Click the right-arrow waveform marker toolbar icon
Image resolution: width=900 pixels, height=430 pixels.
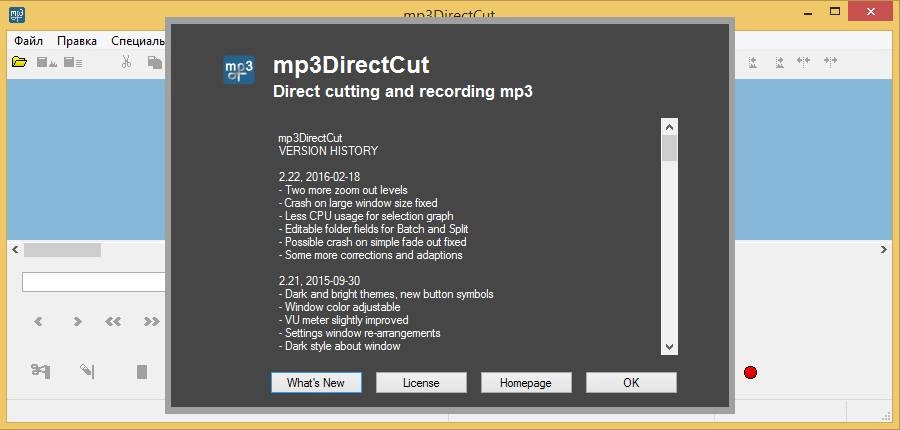(779, 62)
